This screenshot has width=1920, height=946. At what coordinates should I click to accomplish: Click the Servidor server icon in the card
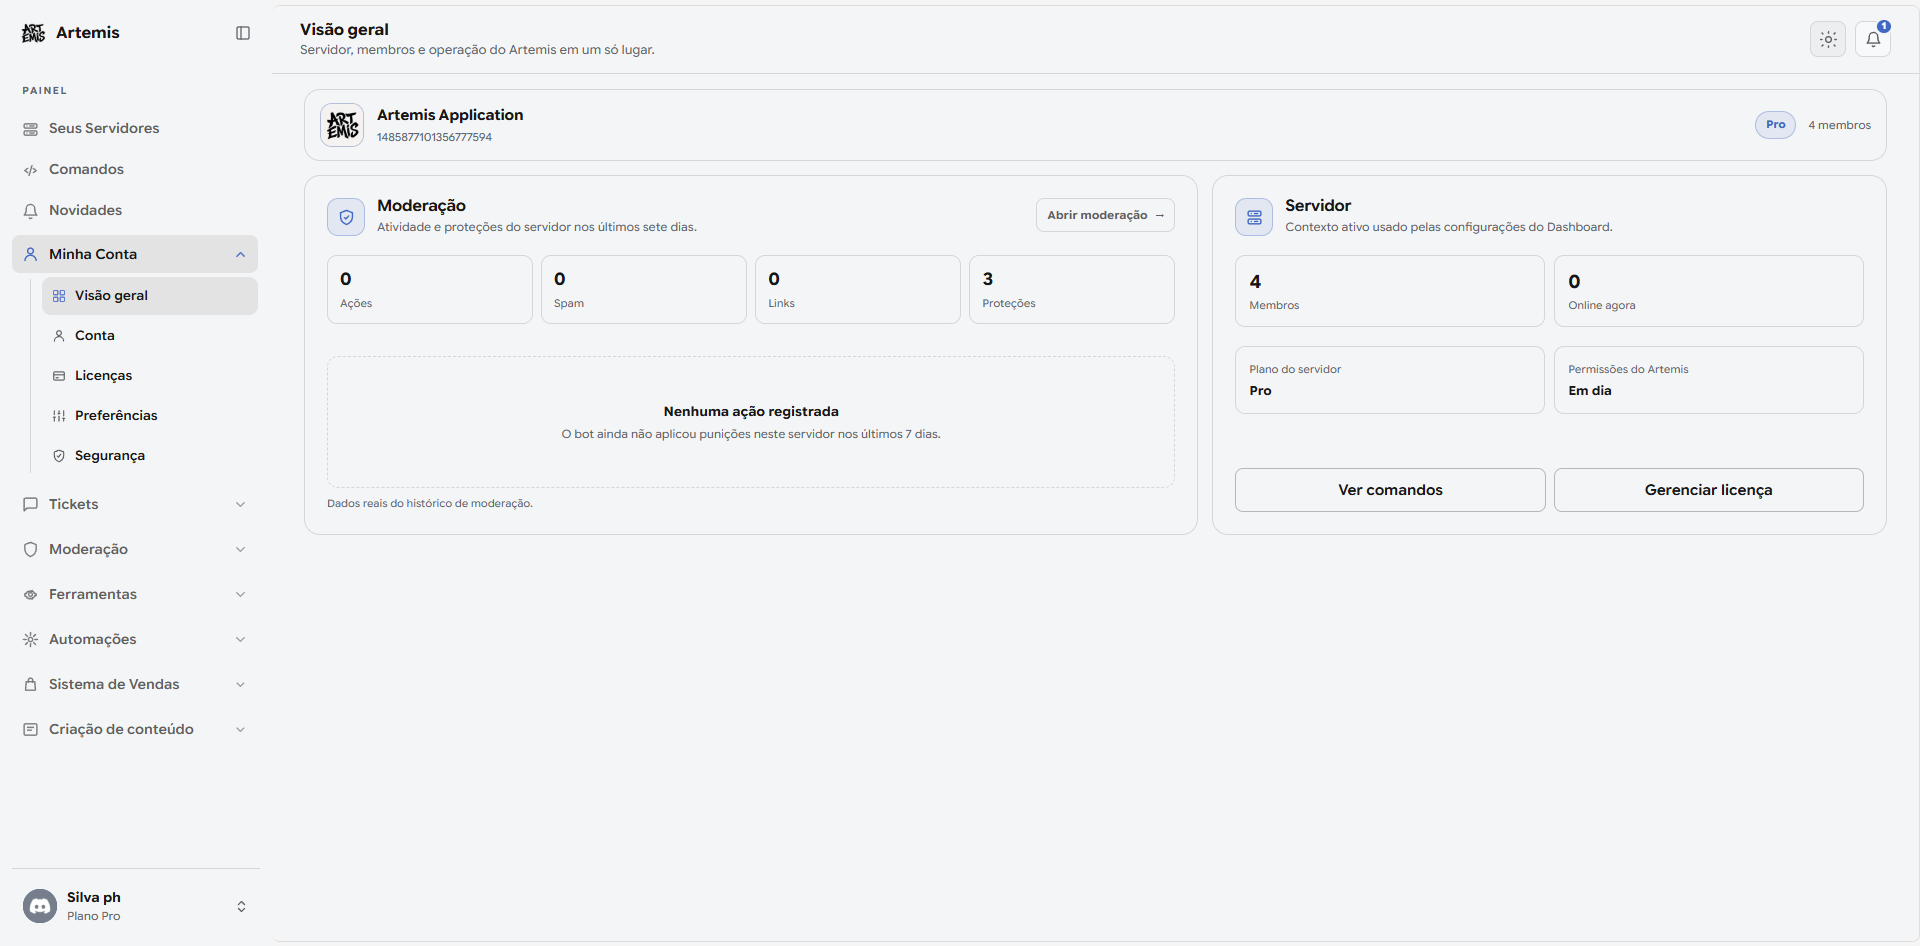[x=1254, y=217]
